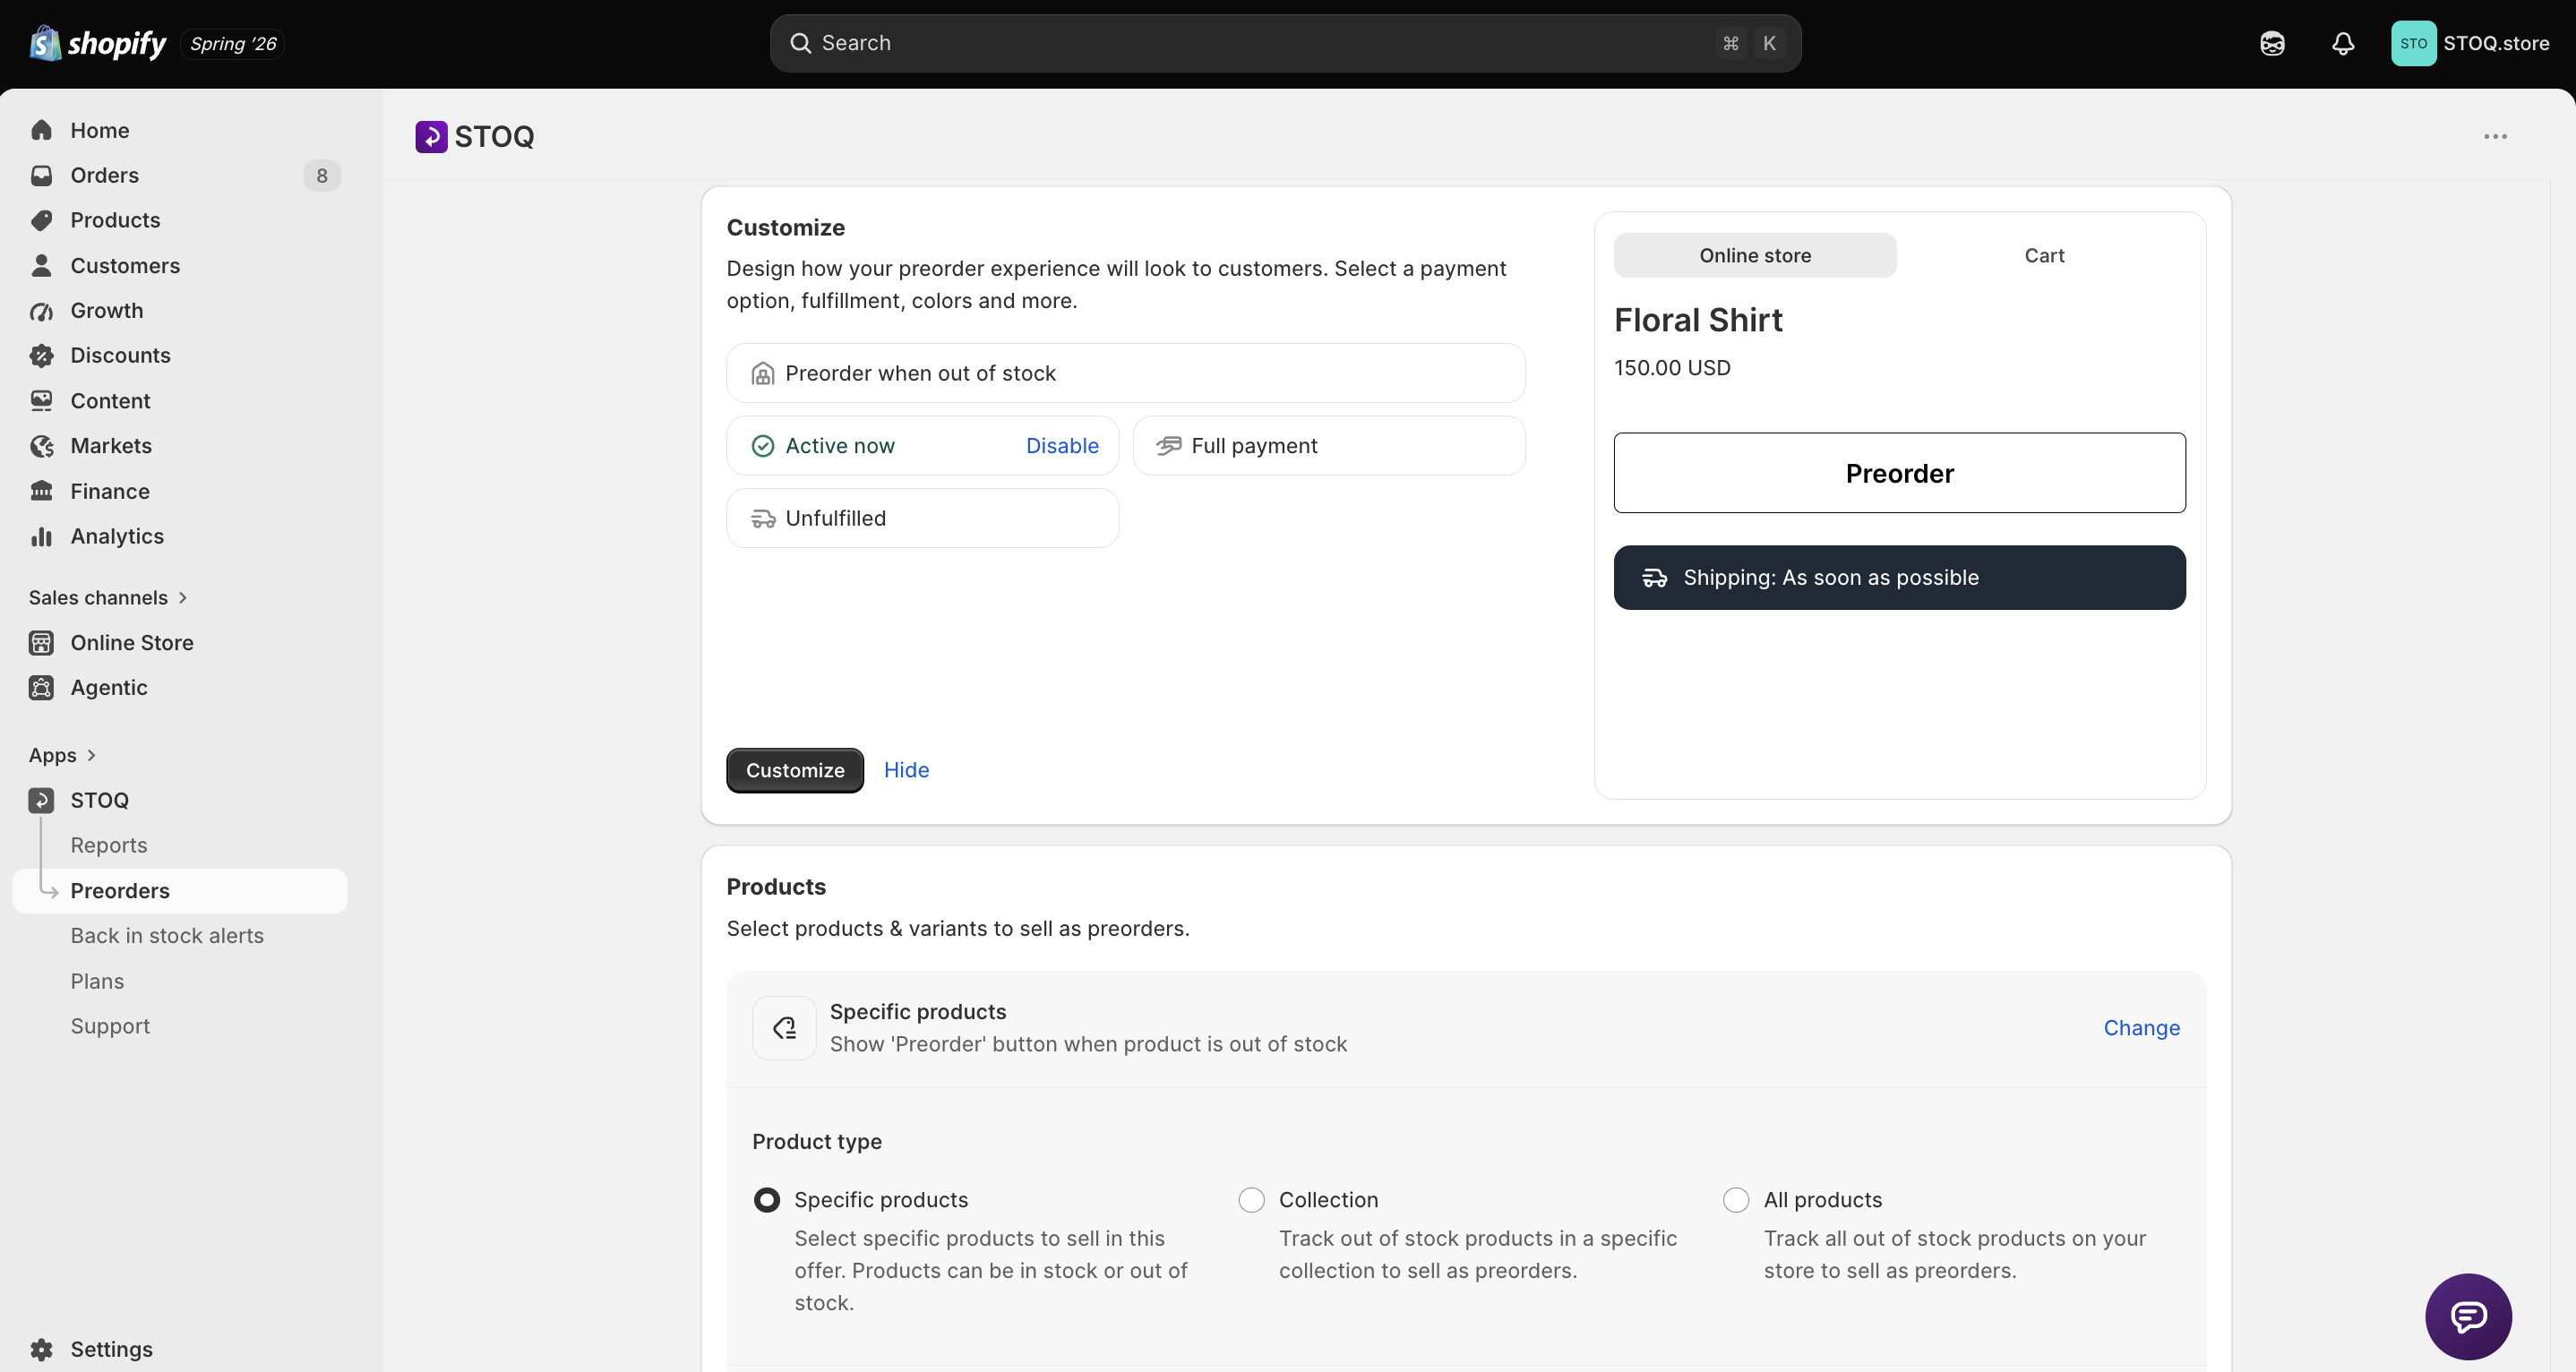Viewport: 2576px width, 1372px height.
Task: Click the STOQ app icon in sidebar
Action: [41, 800]
